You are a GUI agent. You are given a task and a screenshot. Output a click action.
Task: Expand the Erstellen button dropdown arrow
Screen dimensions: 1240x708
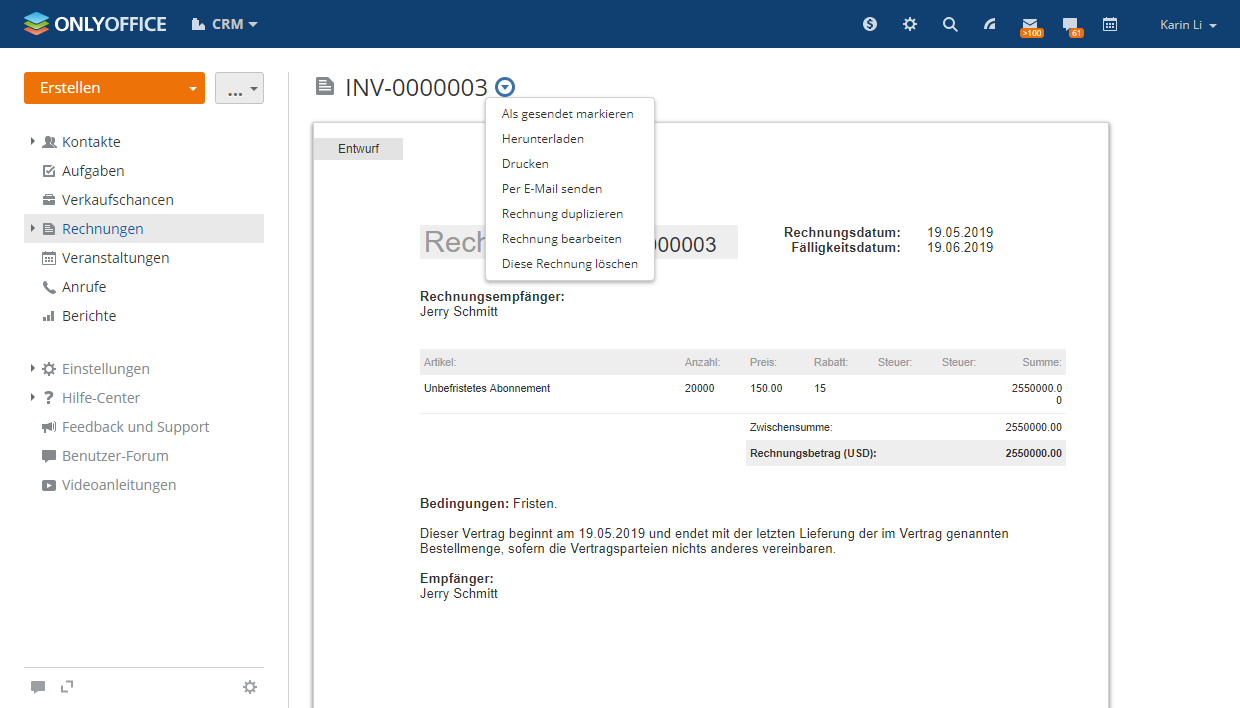pyautogui.click(x=192, y=89)
